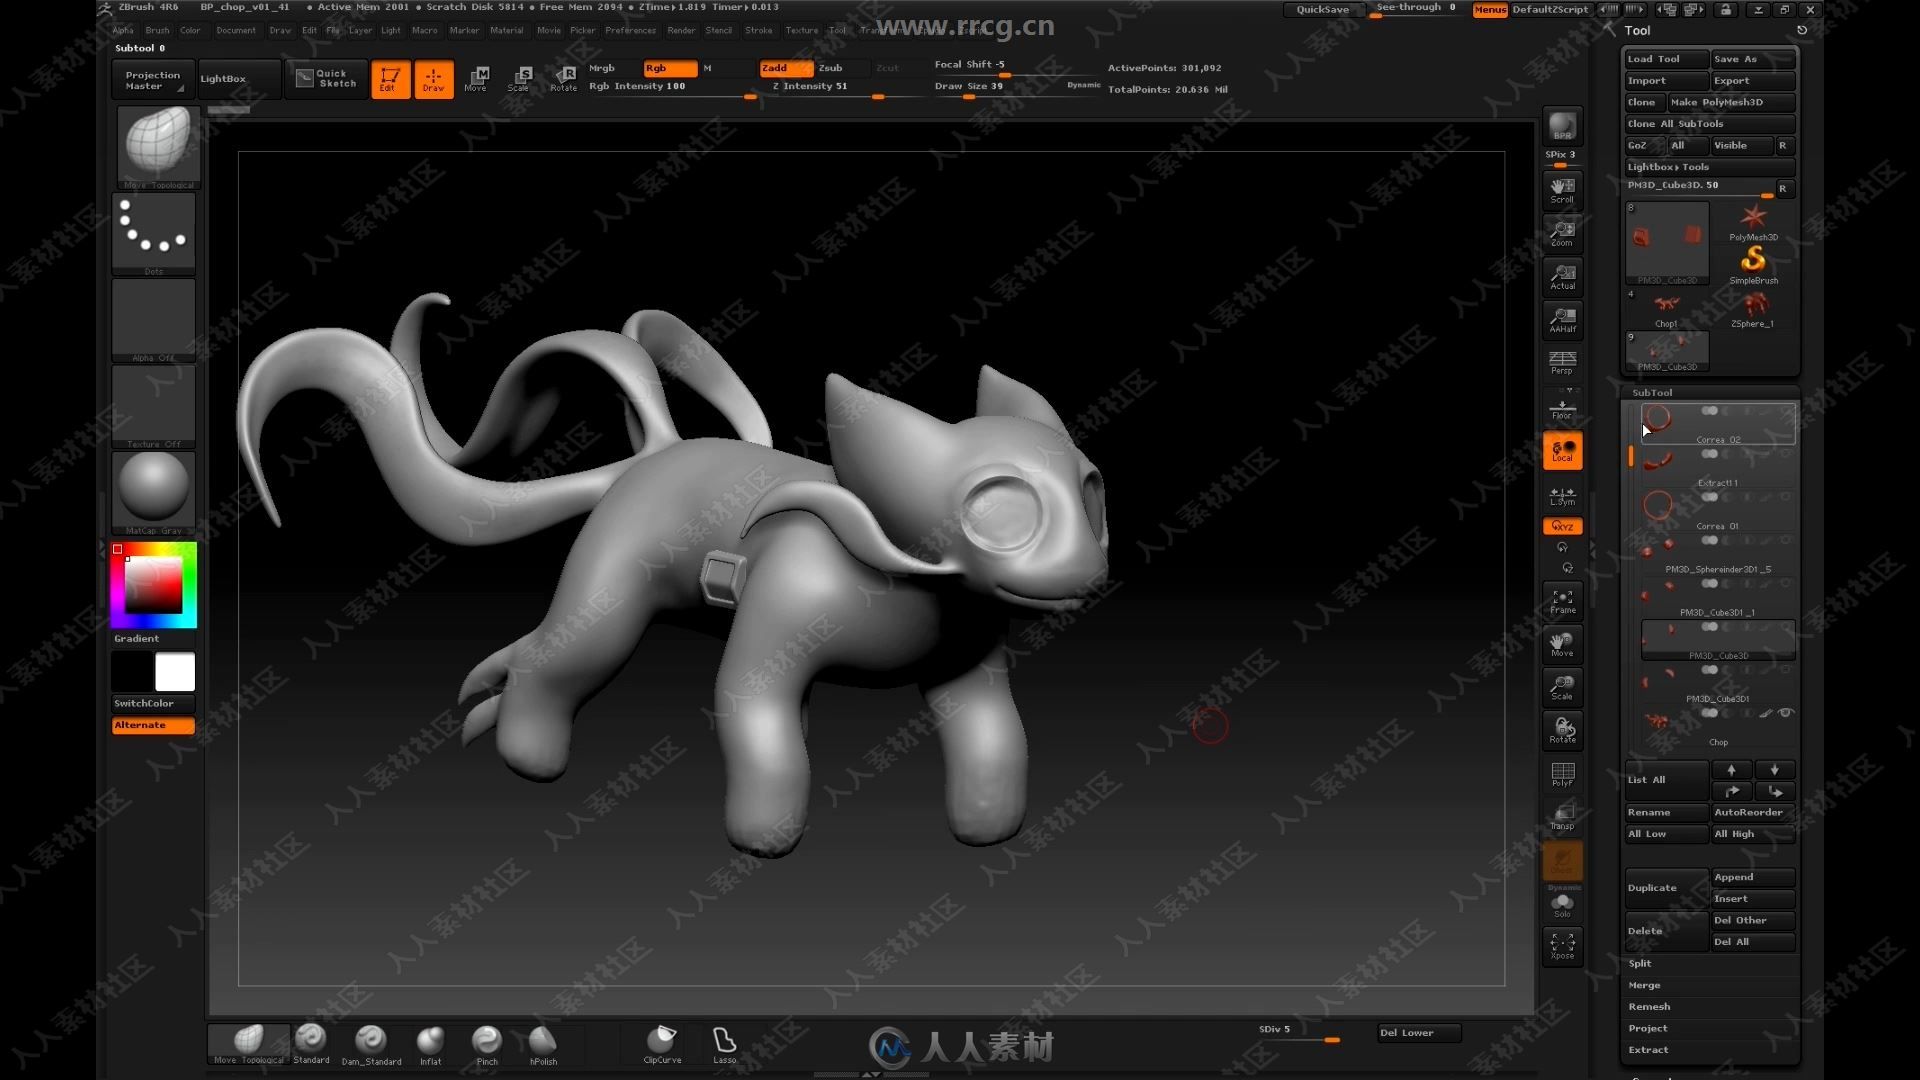Image resolution: width=1920 pixels, height=1080 pixels.
Task: Expand the Split section
Action: pyautogui.click(x=1640, y=963)
